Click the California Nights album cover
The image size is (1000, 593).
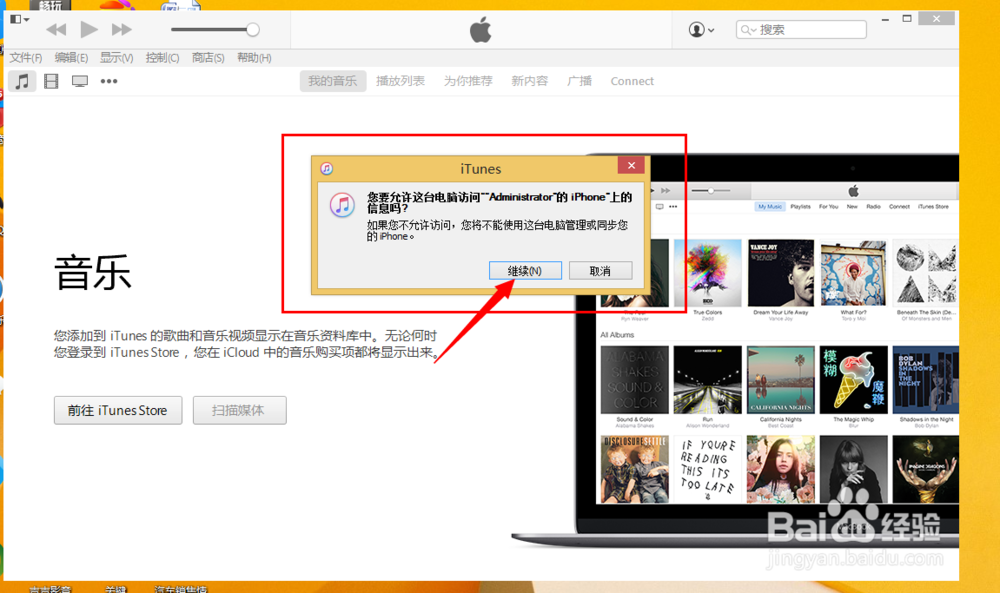coord(781,380)
